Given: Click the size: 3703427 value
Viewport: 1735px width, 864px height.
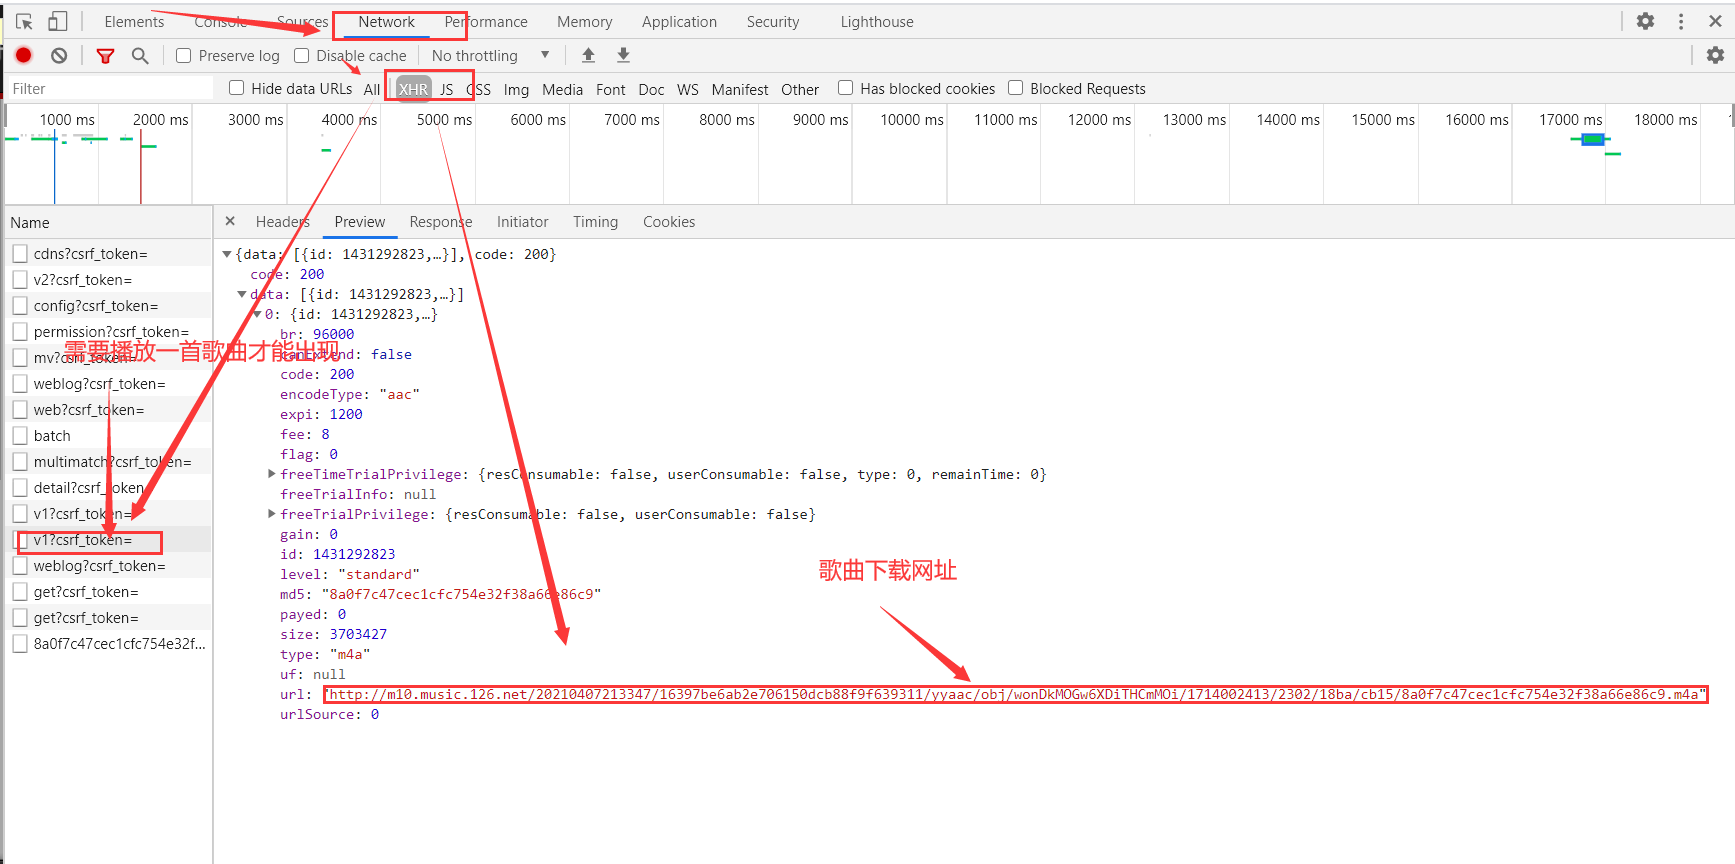Looking at the screenshot, I should coord(358,634).
